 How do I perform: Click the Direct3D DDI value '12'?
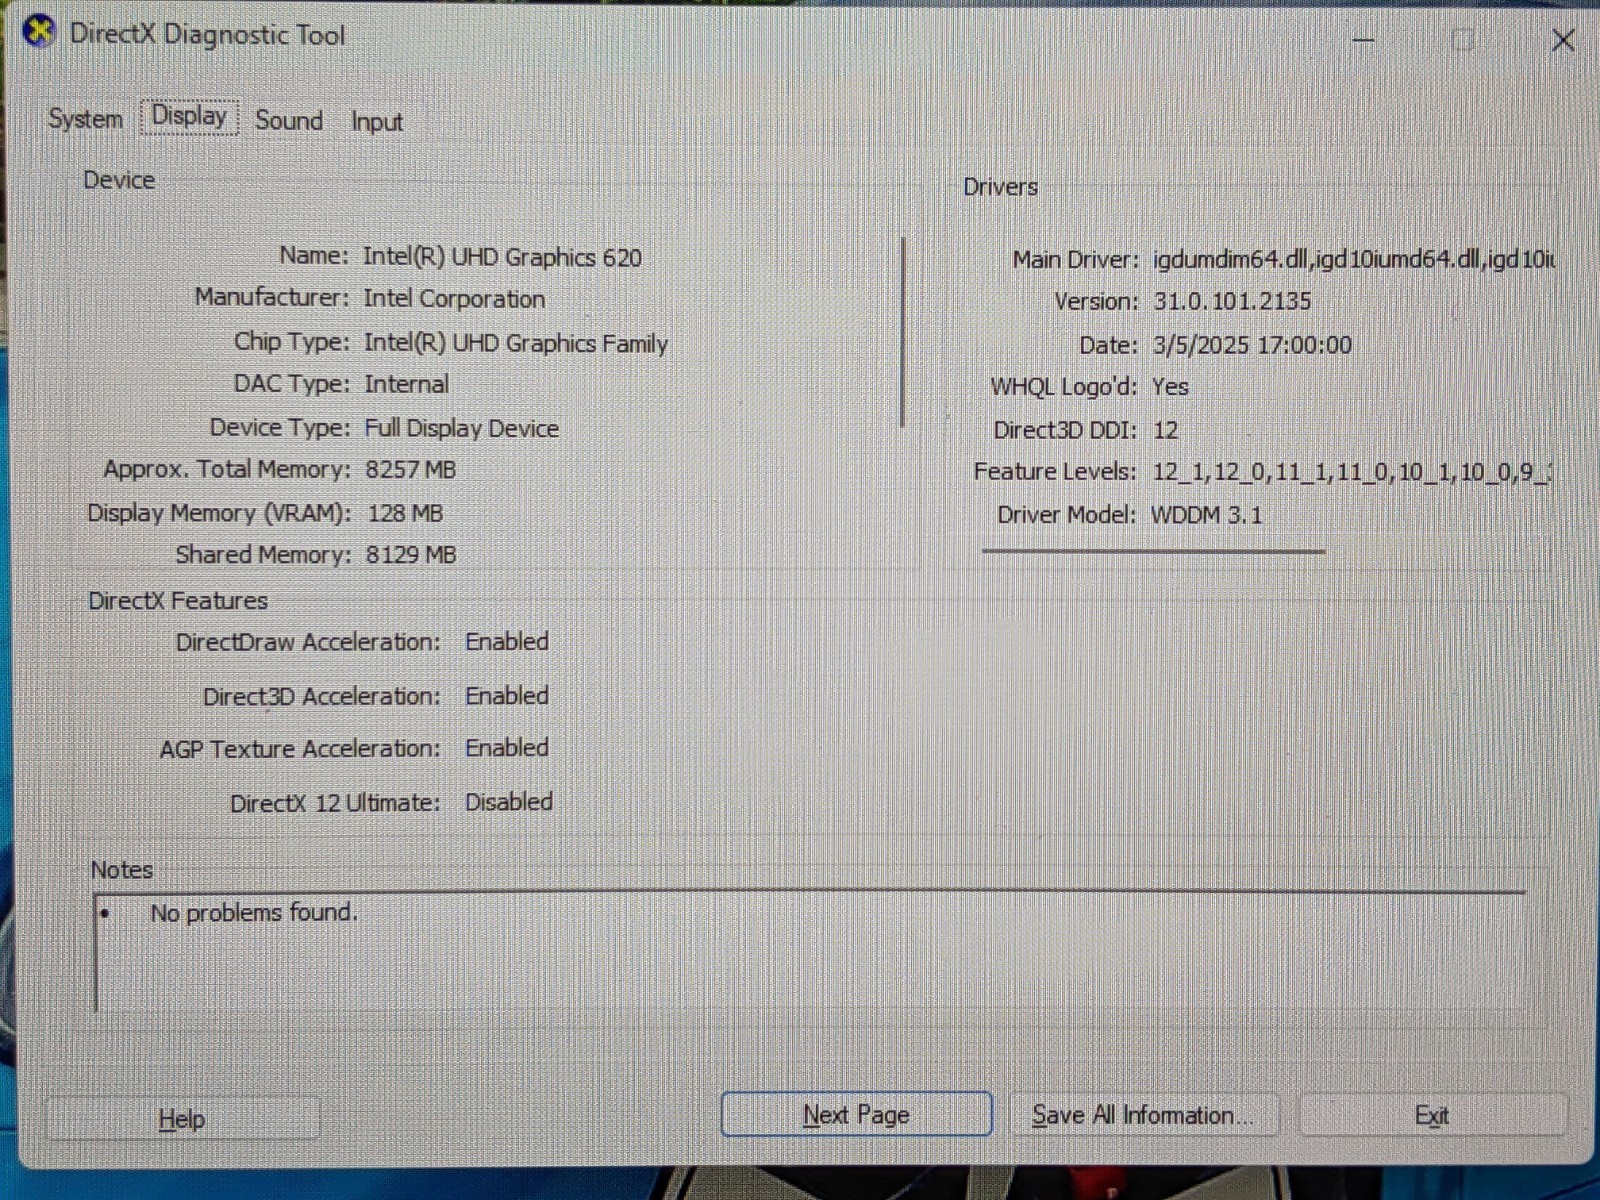click(1165, 430)
